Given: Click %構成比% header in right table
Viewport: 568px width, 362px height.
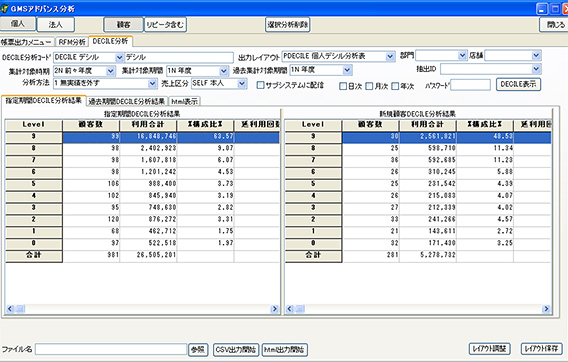Looking at the screenshot, I should point(485,125).
